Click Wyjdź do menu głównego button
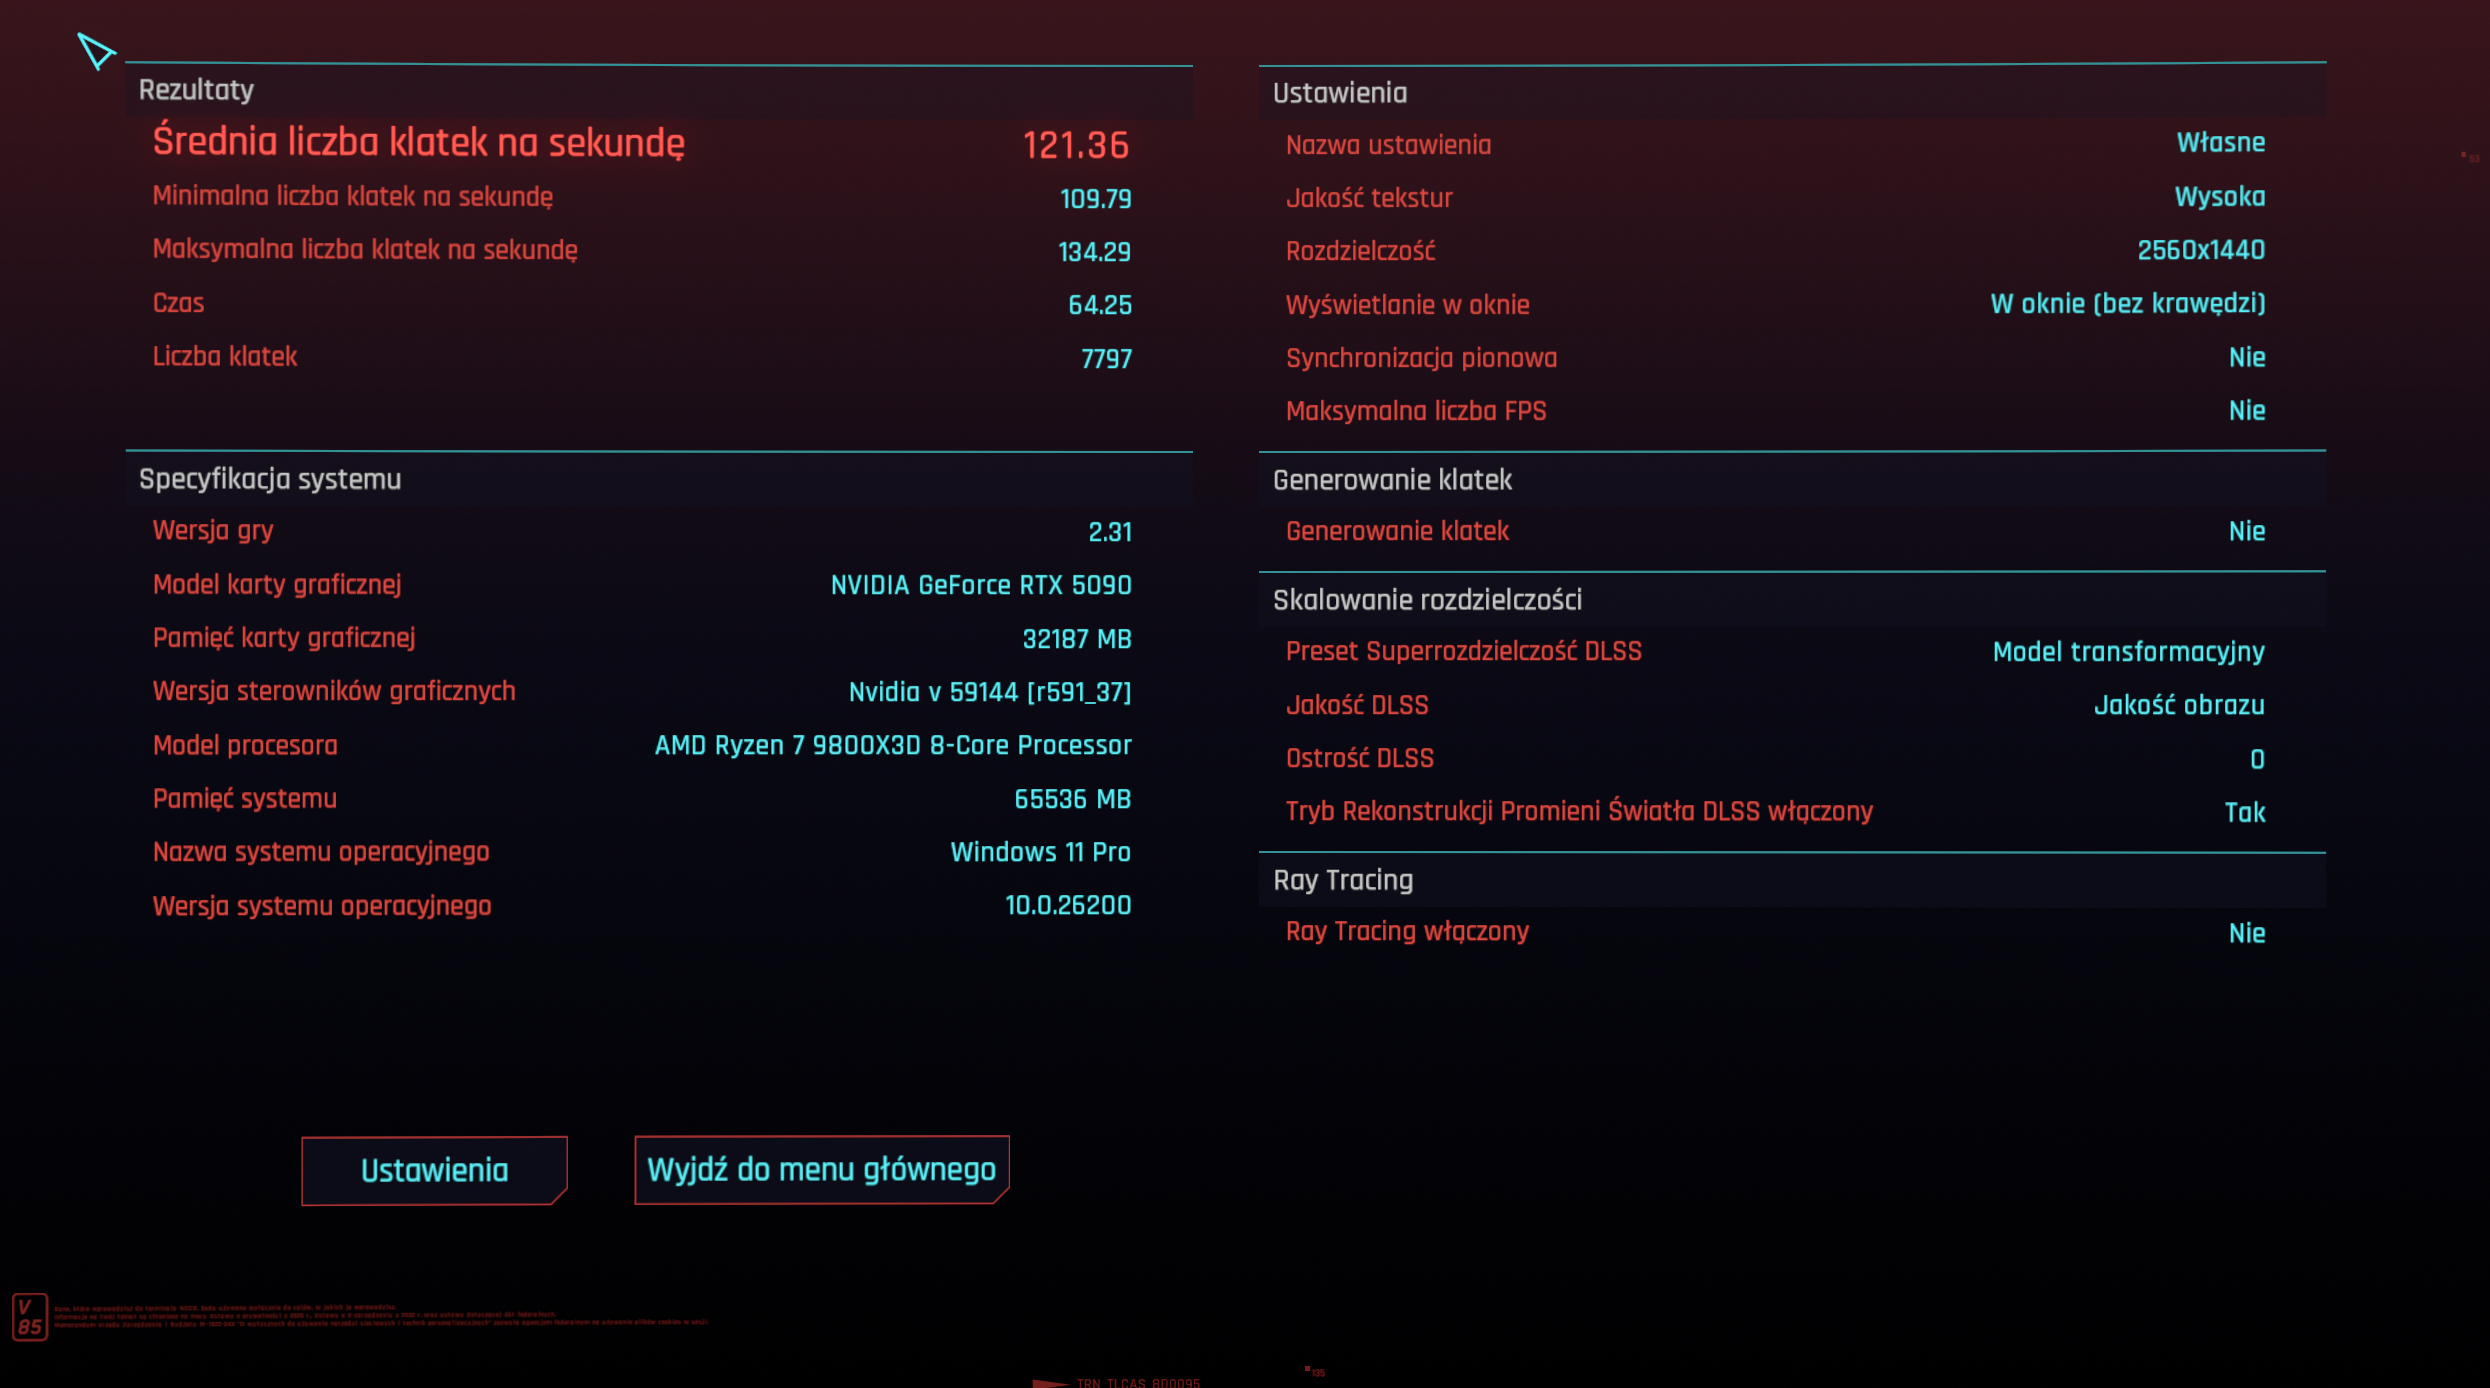This screenshot has height=1388, width=2490. pyautogui.click(x=821, y=1169)
